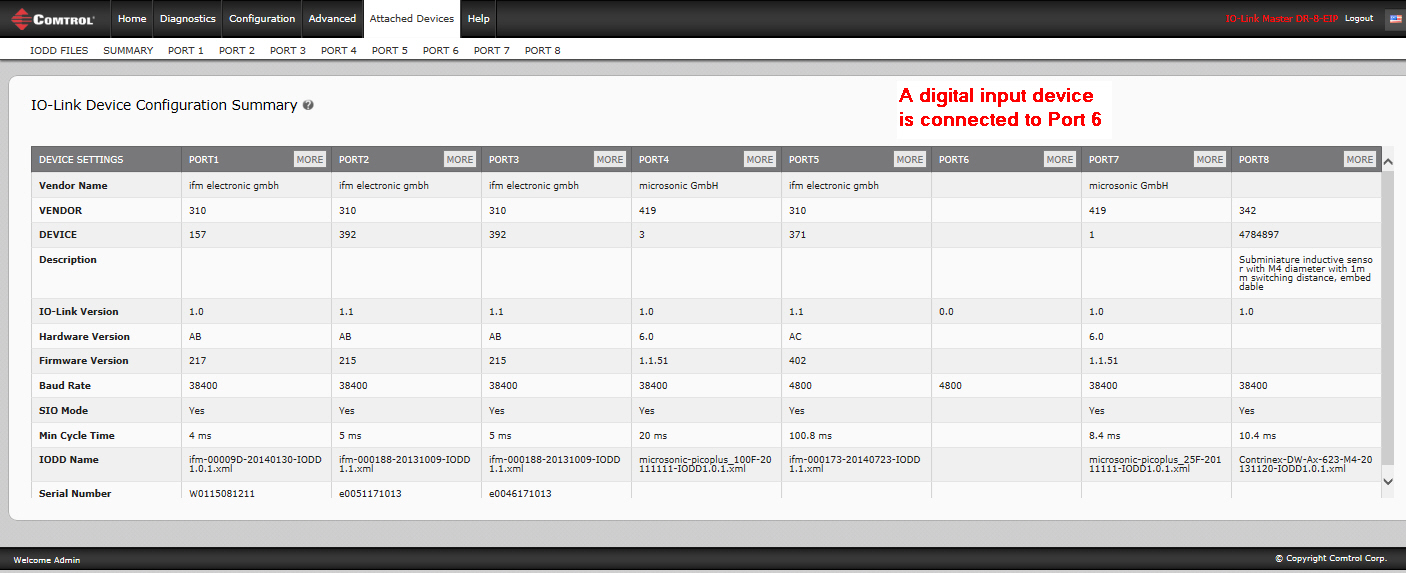Viewport: 1406px width, 573px height.
Task: Open the PORT 7 tab
Action: coord(492,50)
